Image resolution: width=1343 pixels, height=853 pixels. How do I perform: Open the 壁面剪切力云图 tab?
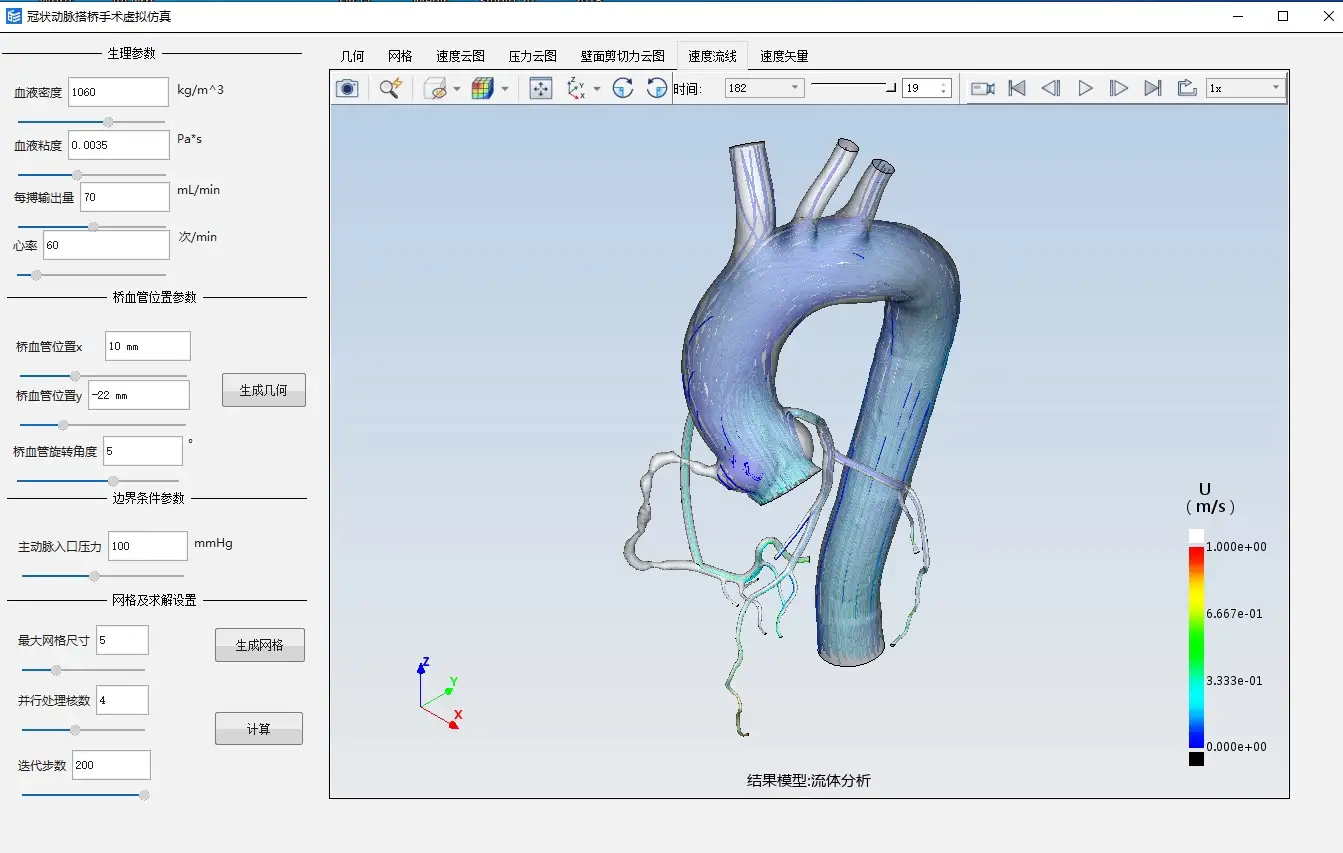coord(622,57)
